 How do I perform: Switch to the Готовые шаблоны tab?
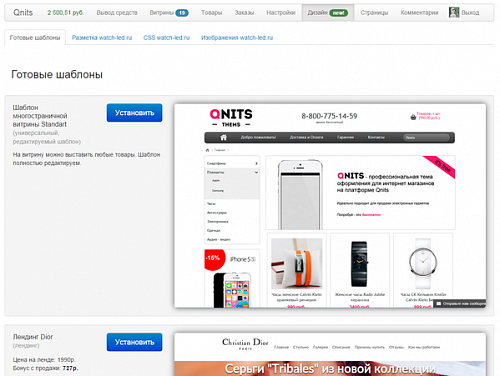click(35, 38)
